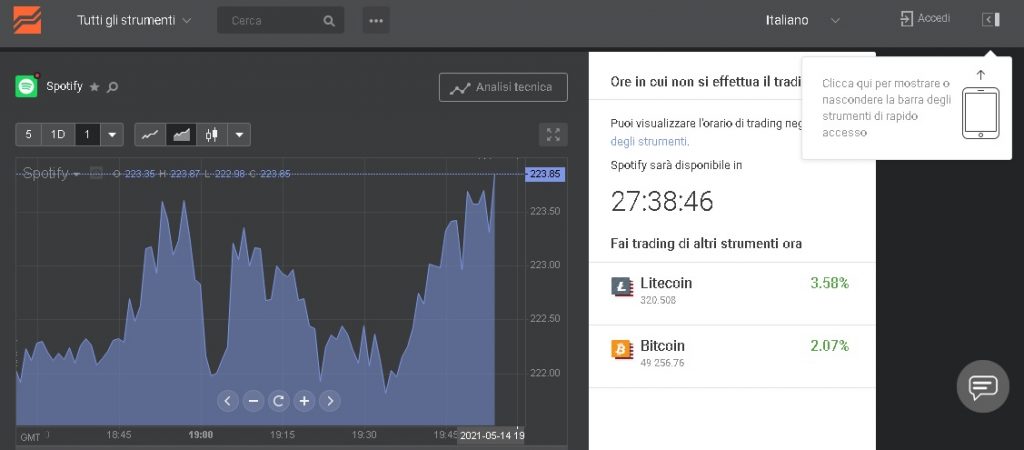The image size is (1024, 450).
Task: Click the Bitcoin coin icon
Action: (622, 349)
